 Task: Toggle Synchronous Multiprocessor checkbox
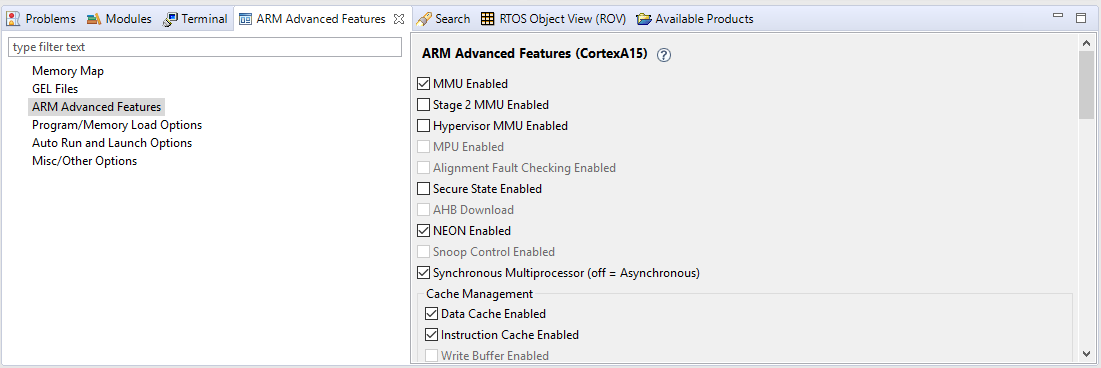coord(423,272)
